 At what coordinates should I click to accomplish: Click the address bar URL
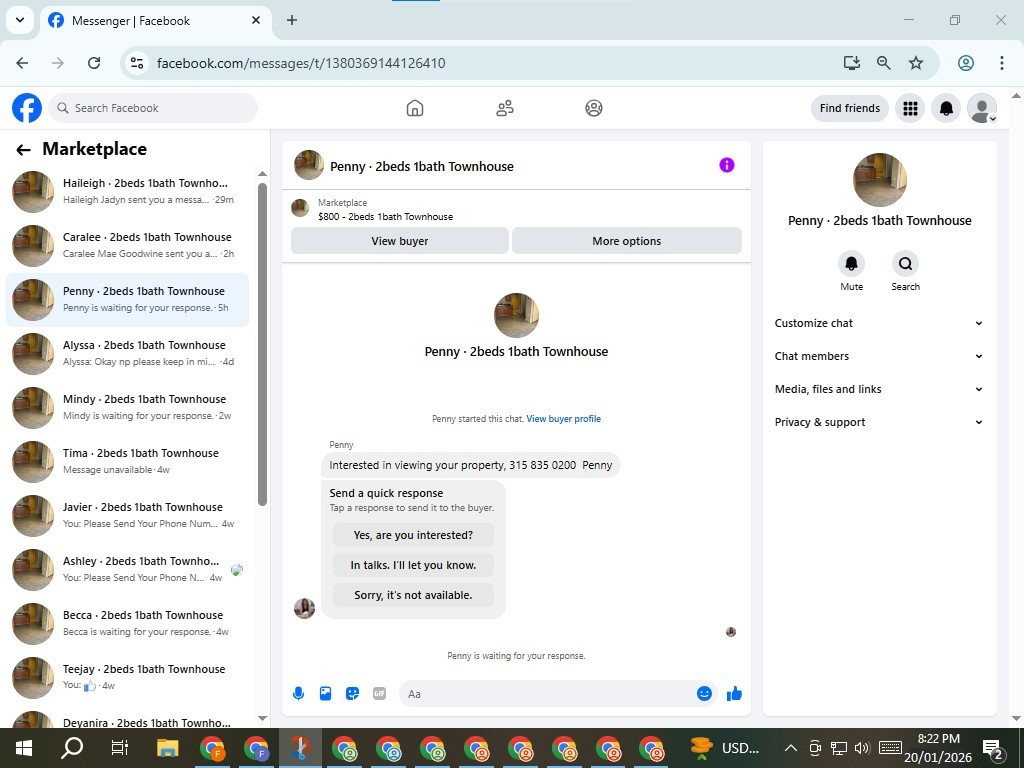pyautogui.click(x=301, y=63)
